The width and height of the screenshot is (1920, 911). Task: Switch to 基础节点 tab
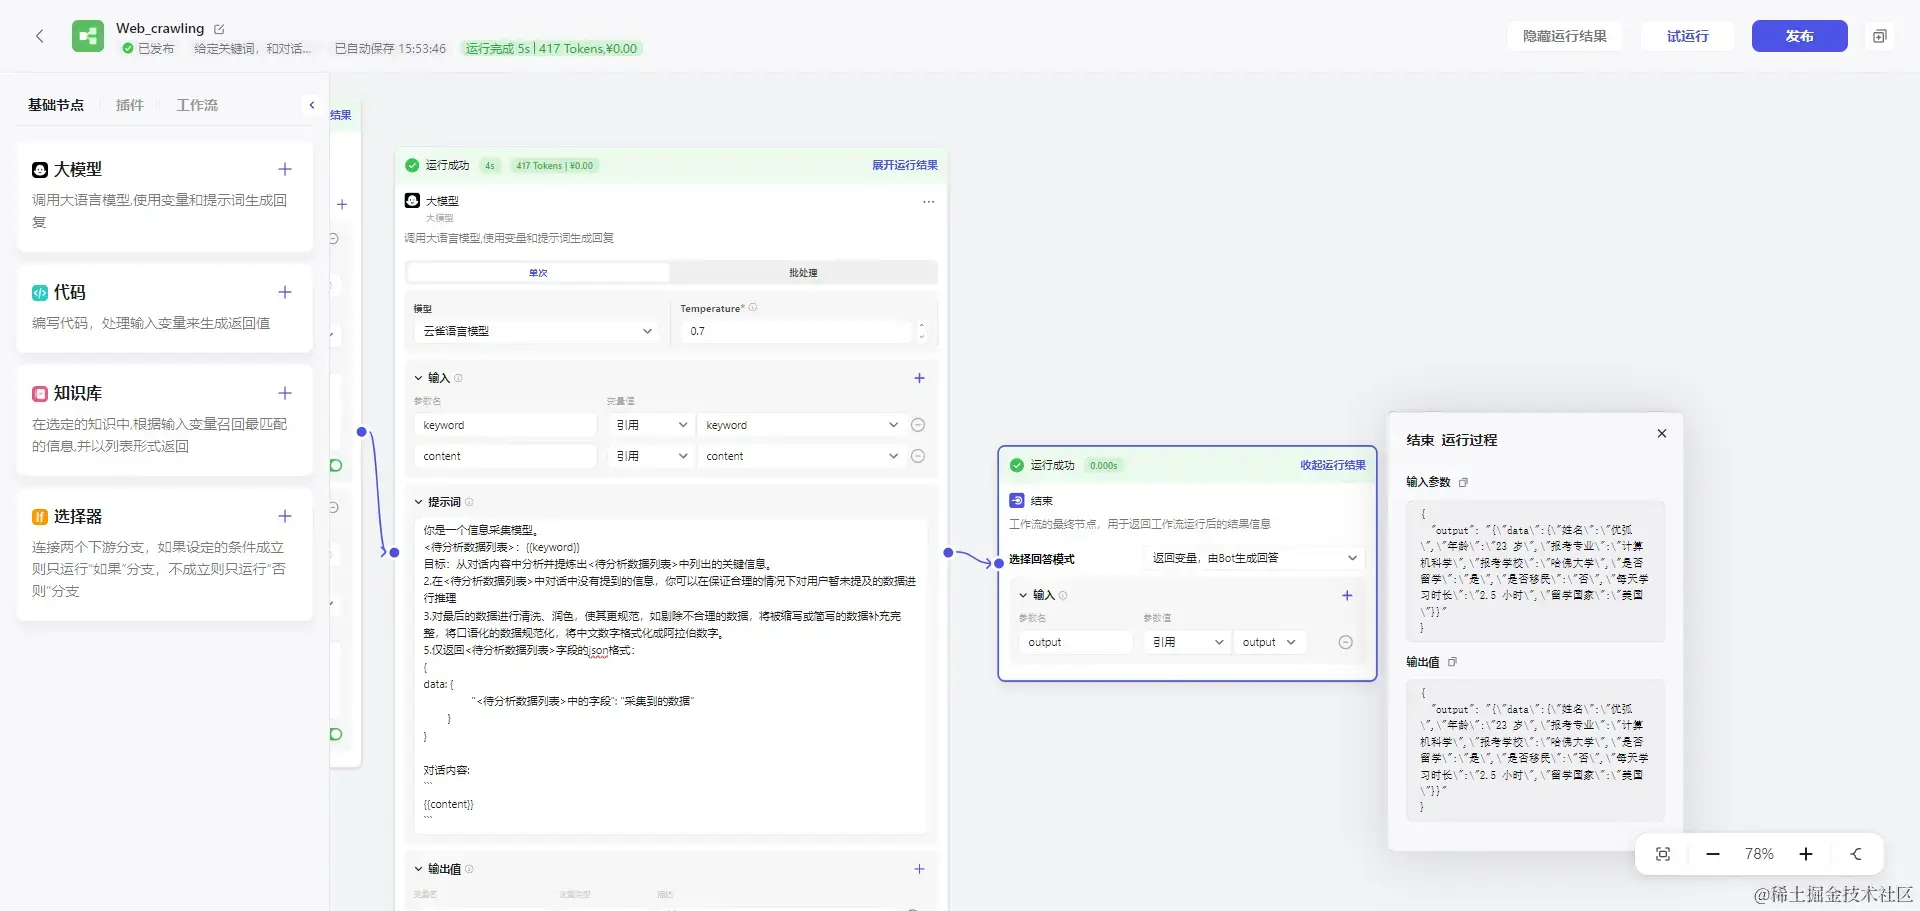[56, 105]
